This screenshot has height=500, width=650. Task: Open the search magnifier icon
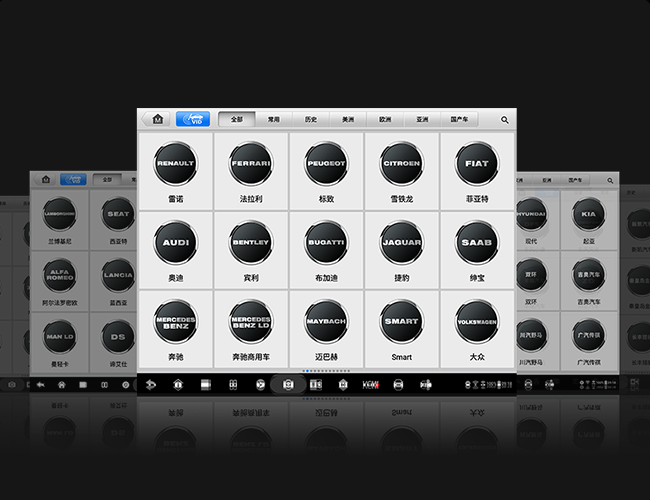coord(505,120)
